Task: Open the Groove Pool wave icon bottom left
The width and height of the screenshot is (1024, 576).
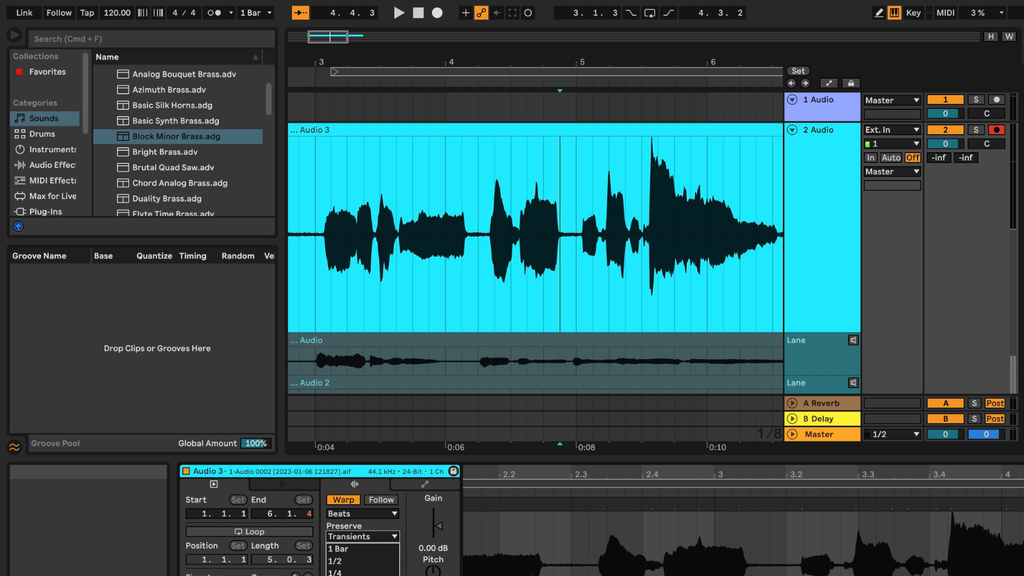Action: coord(13,442)
